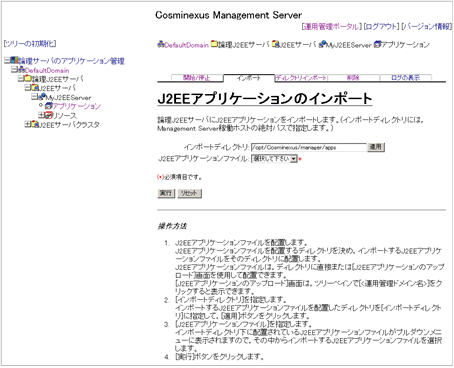The width and height of the screenshot is (454, 368).
Task: Collapse the J2EEサーバ tree node
Action: point(27,88)
